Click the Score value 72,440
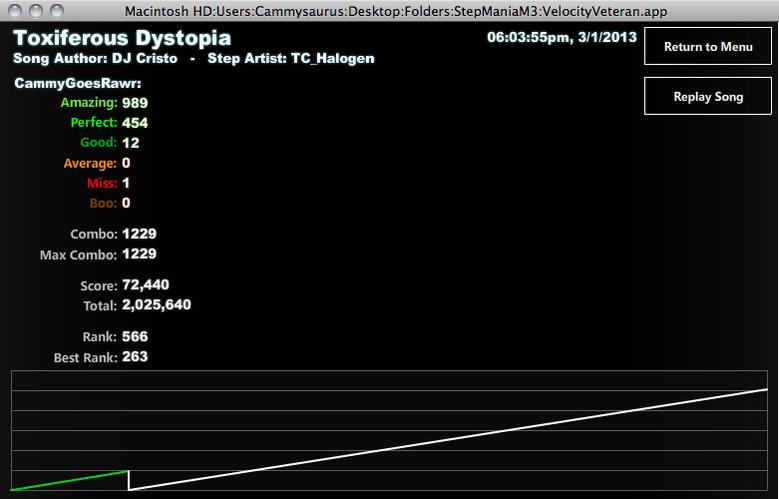Image resolution: width=779 pixels, height=499 pixels. [x=146, y=285]
